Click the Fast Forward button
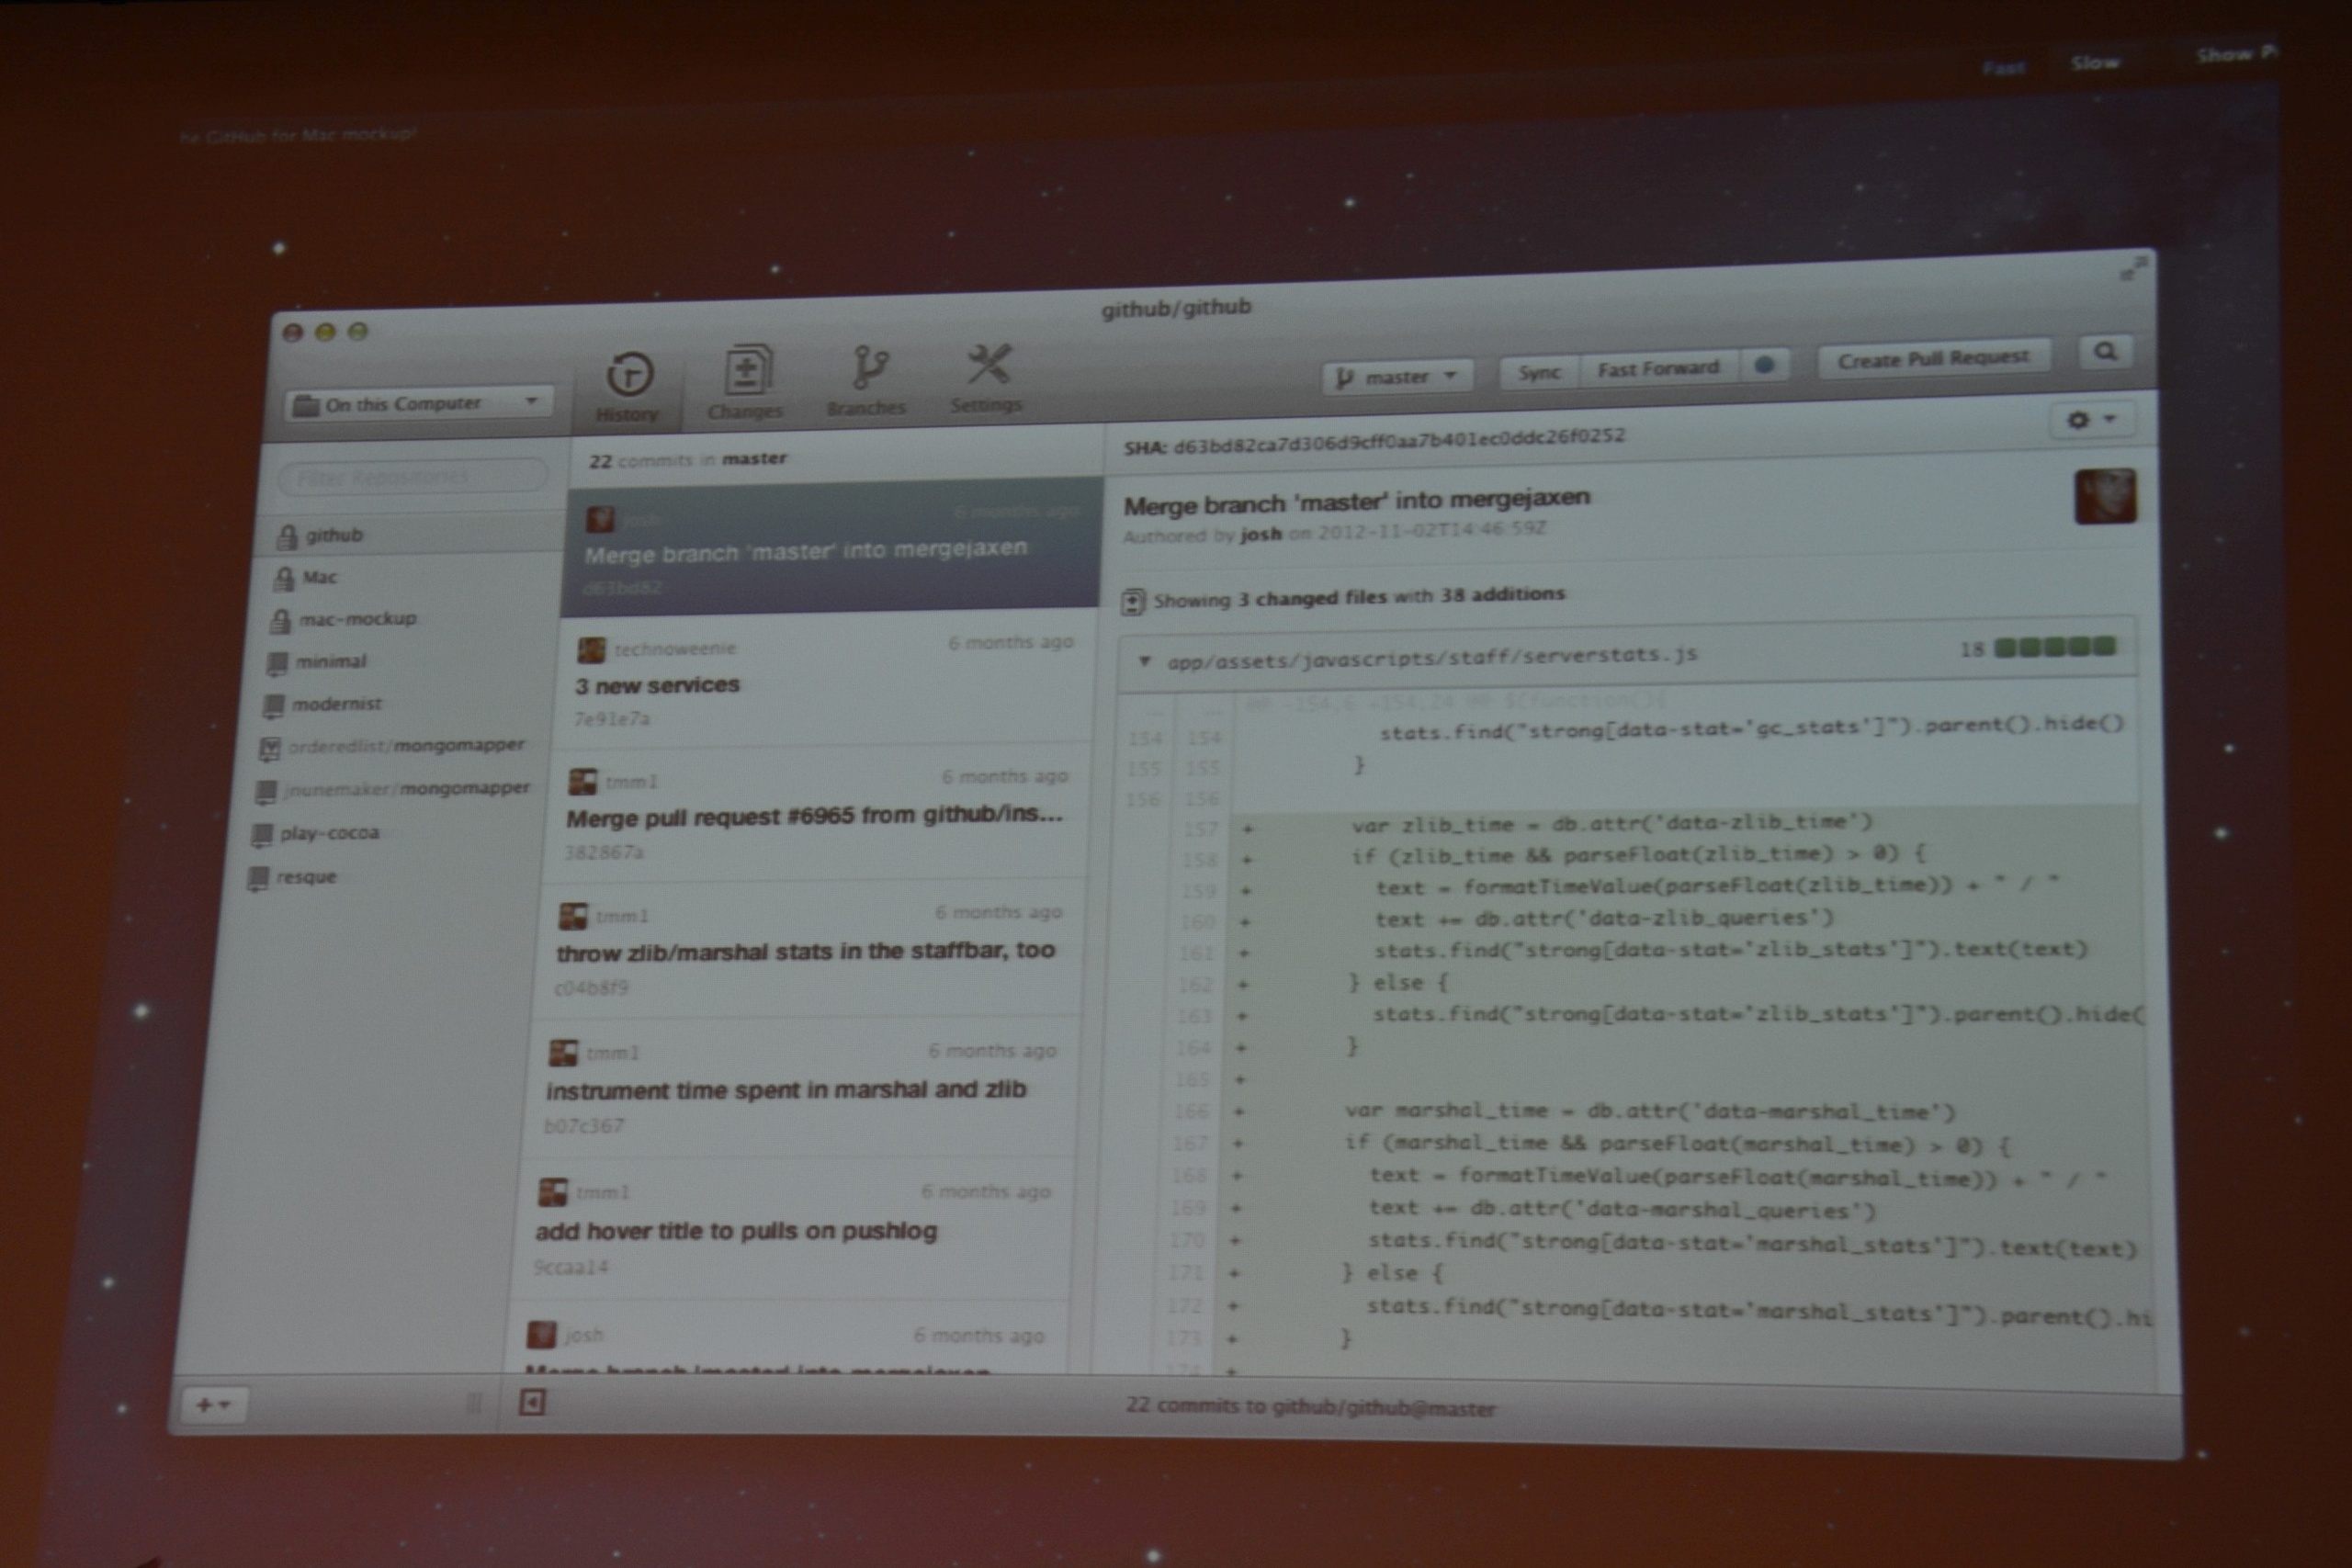Screen dimensions: 2352x1568 [1658, 369]
